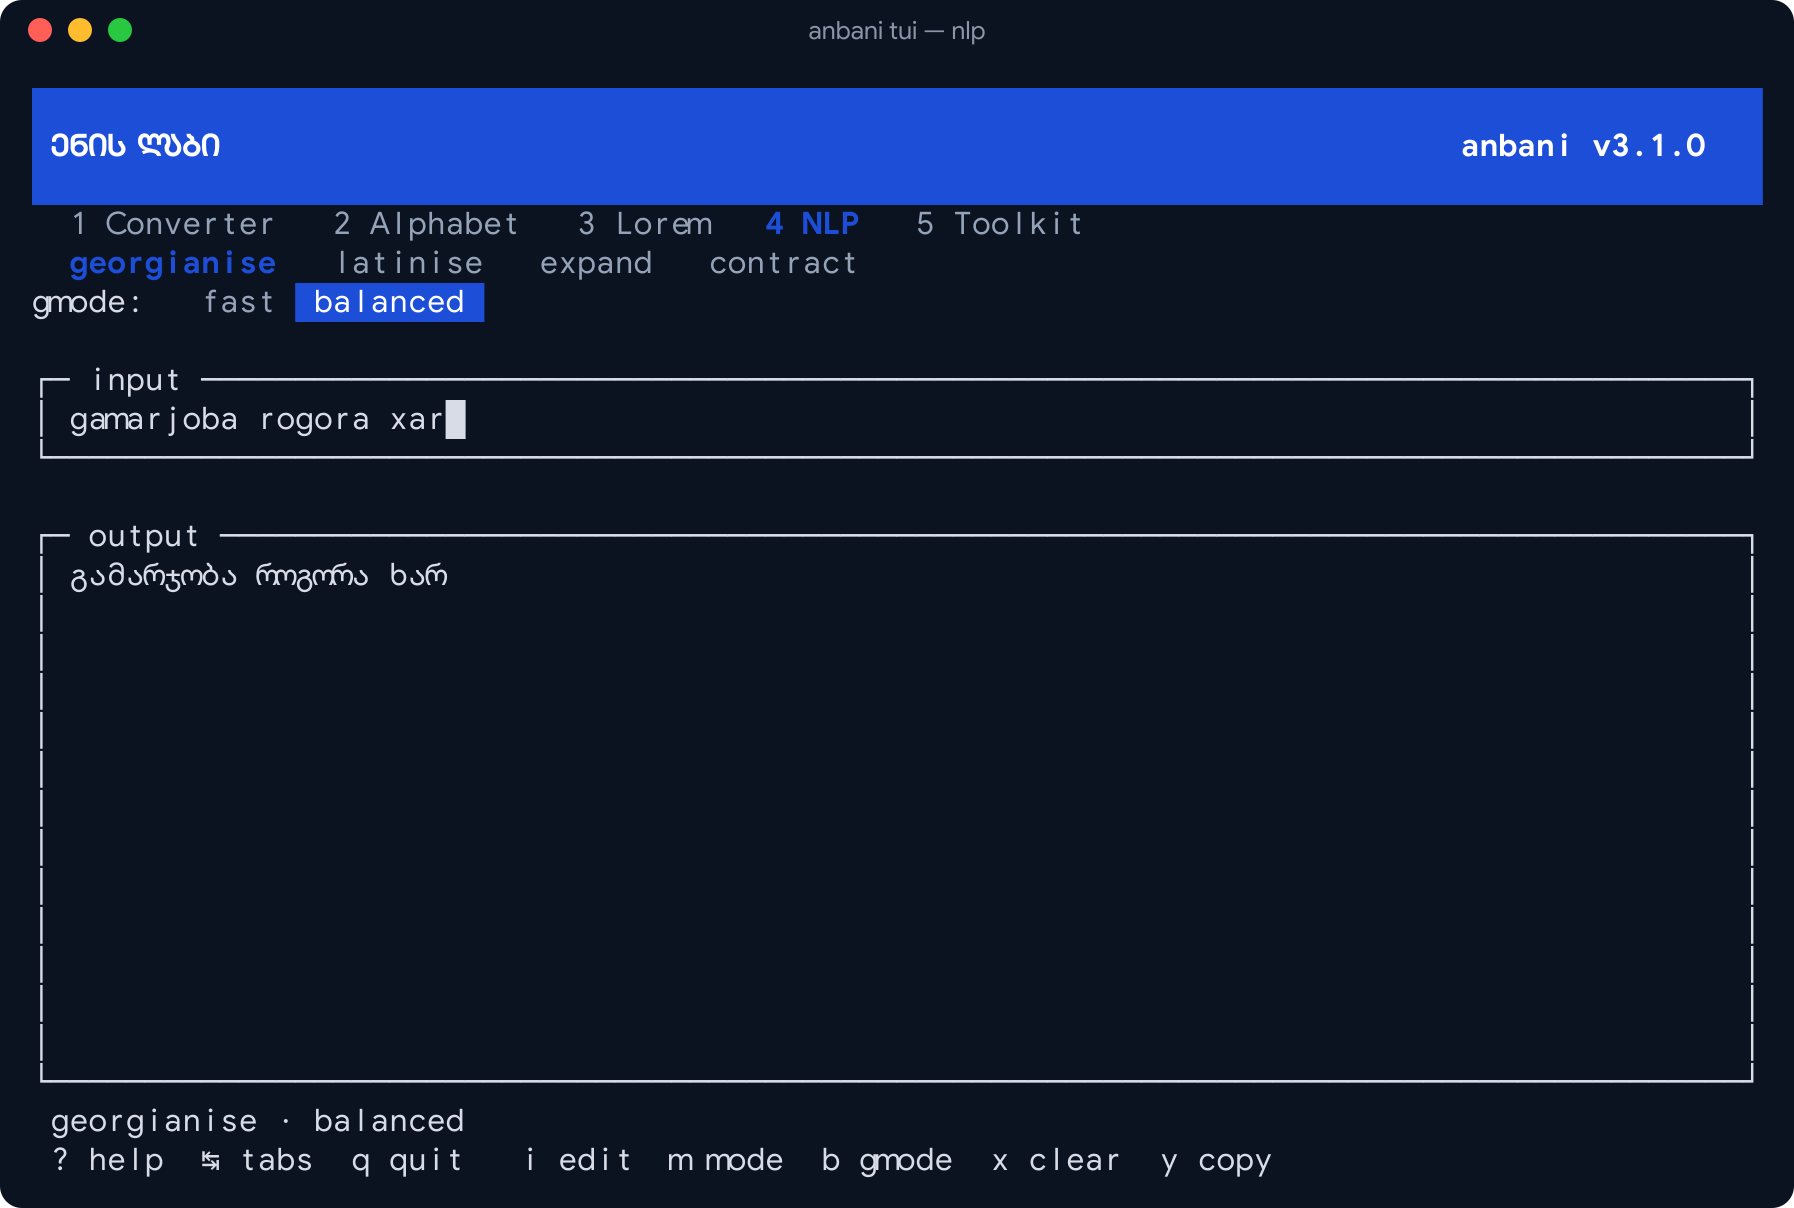Click the gmode: label

(87, 302)
